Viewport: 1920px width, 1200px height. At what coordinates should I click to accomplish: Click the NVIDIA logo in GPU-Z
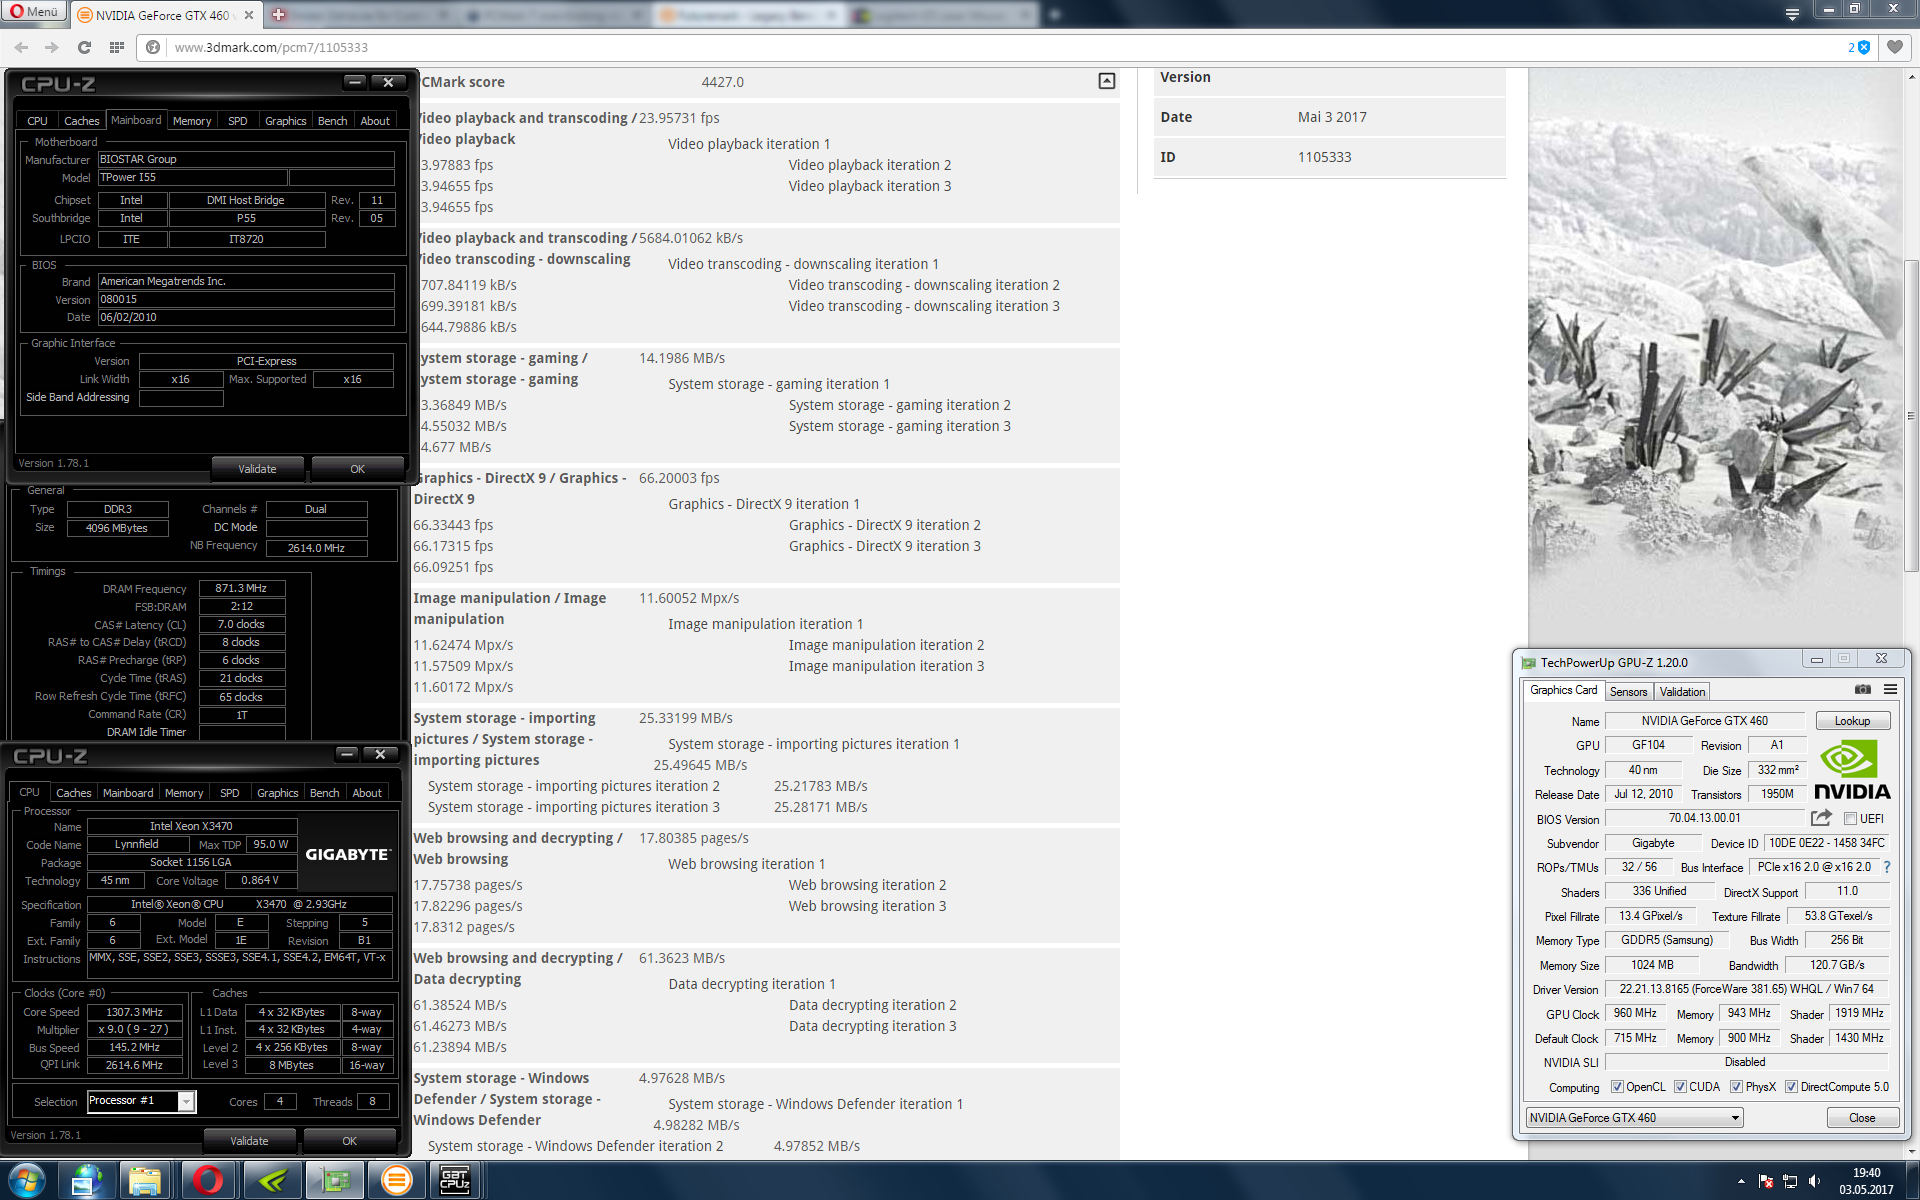point(1852,770)
